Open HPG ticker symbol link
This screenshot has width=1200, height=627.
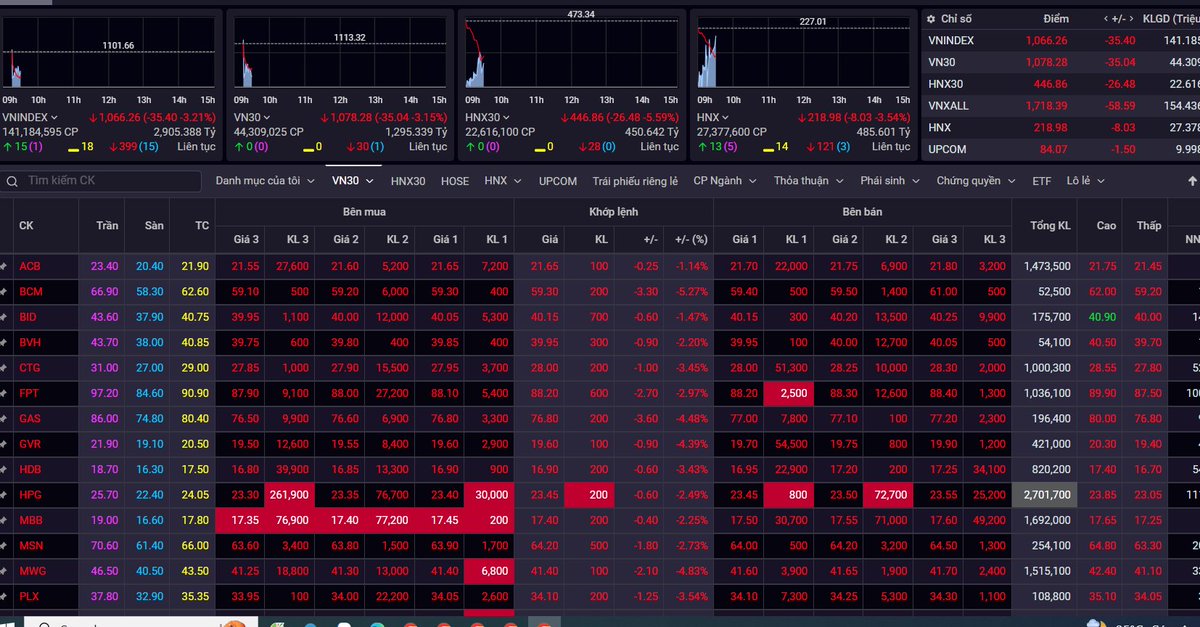pos(30,495)
